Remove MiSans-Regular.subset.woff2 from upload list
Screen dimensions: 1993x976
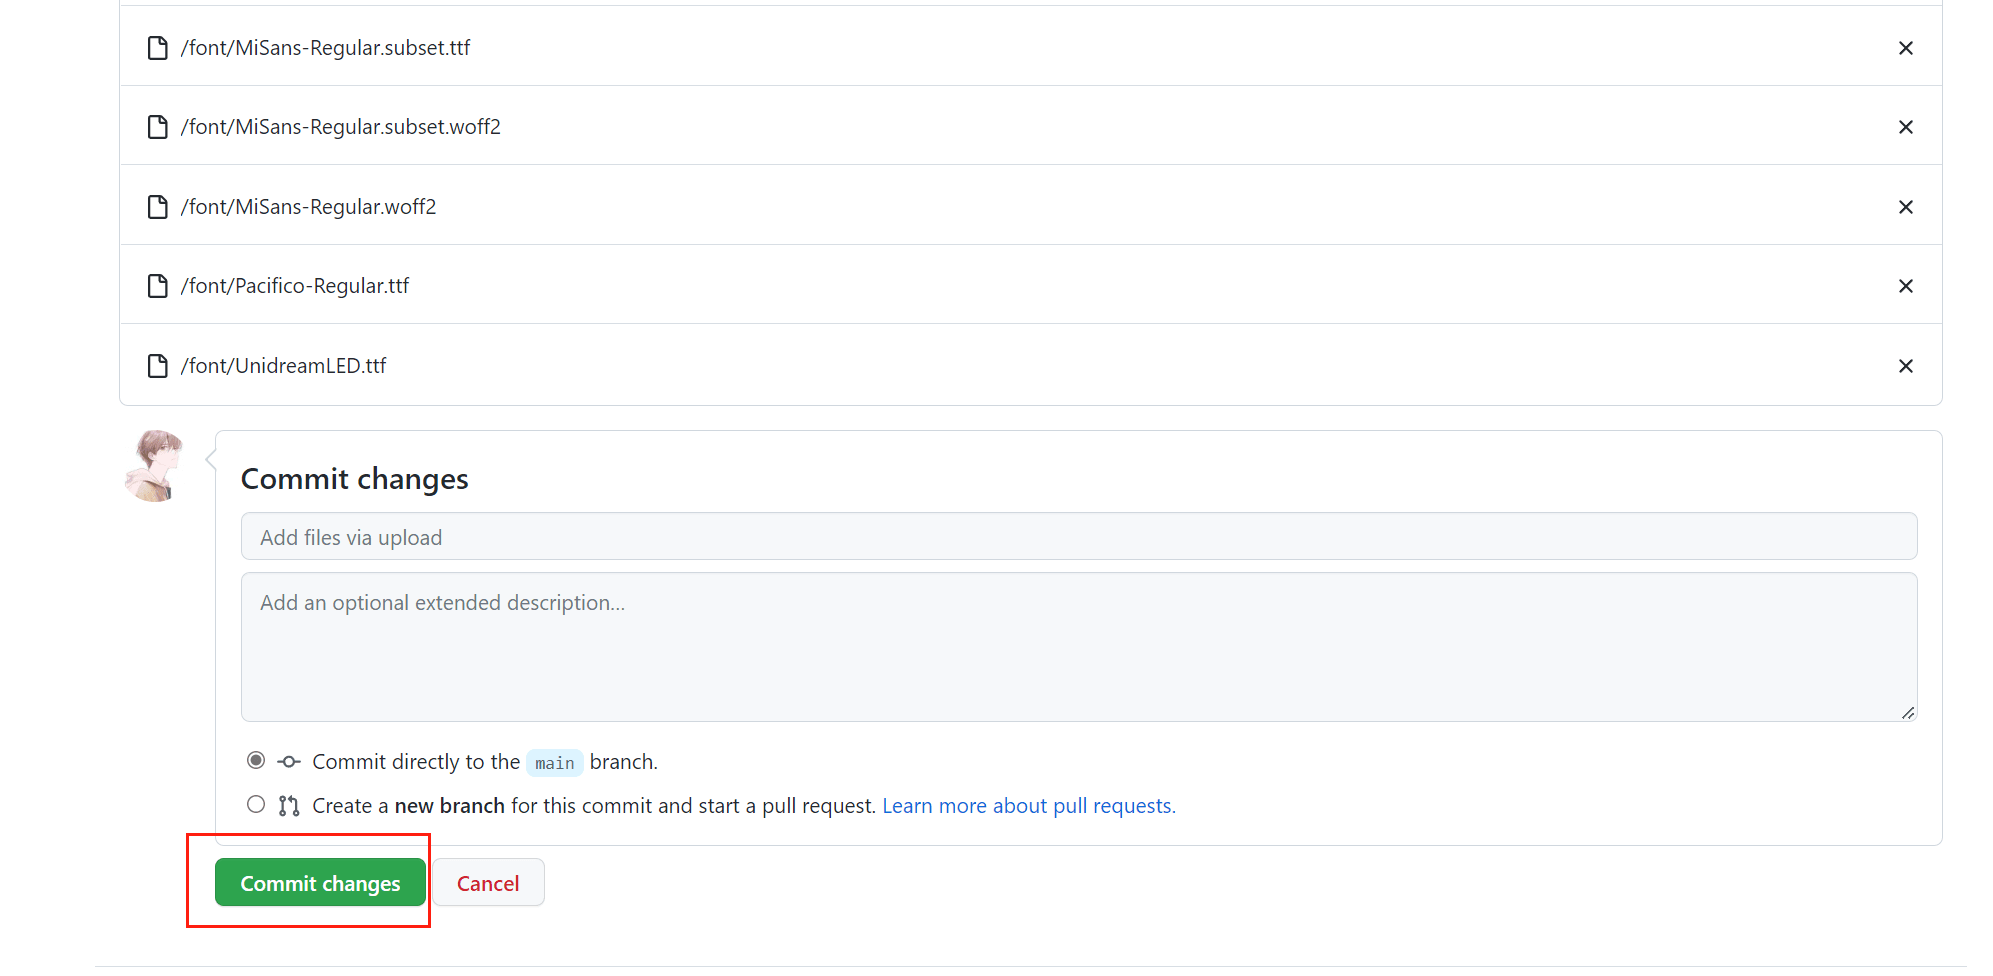tap(1905, 127)
